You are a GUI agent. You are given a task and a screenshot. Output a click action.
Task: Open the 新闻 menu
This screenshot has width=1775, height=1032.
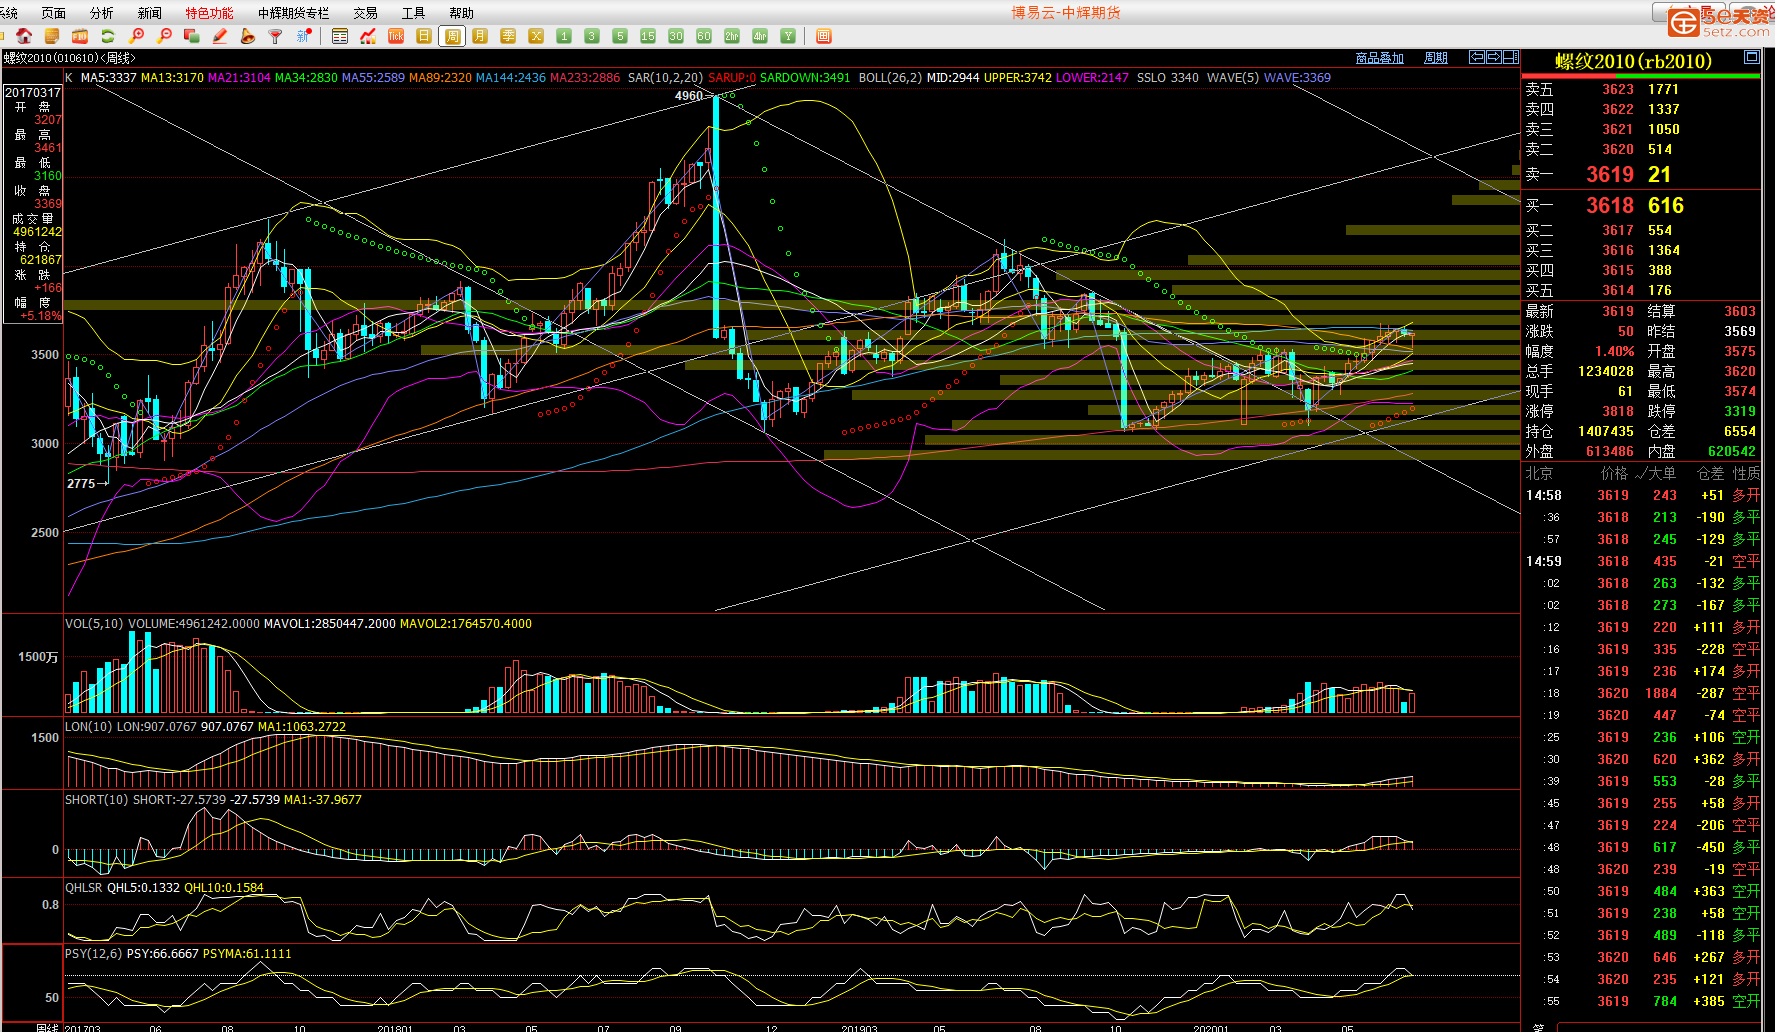(150, 13)
